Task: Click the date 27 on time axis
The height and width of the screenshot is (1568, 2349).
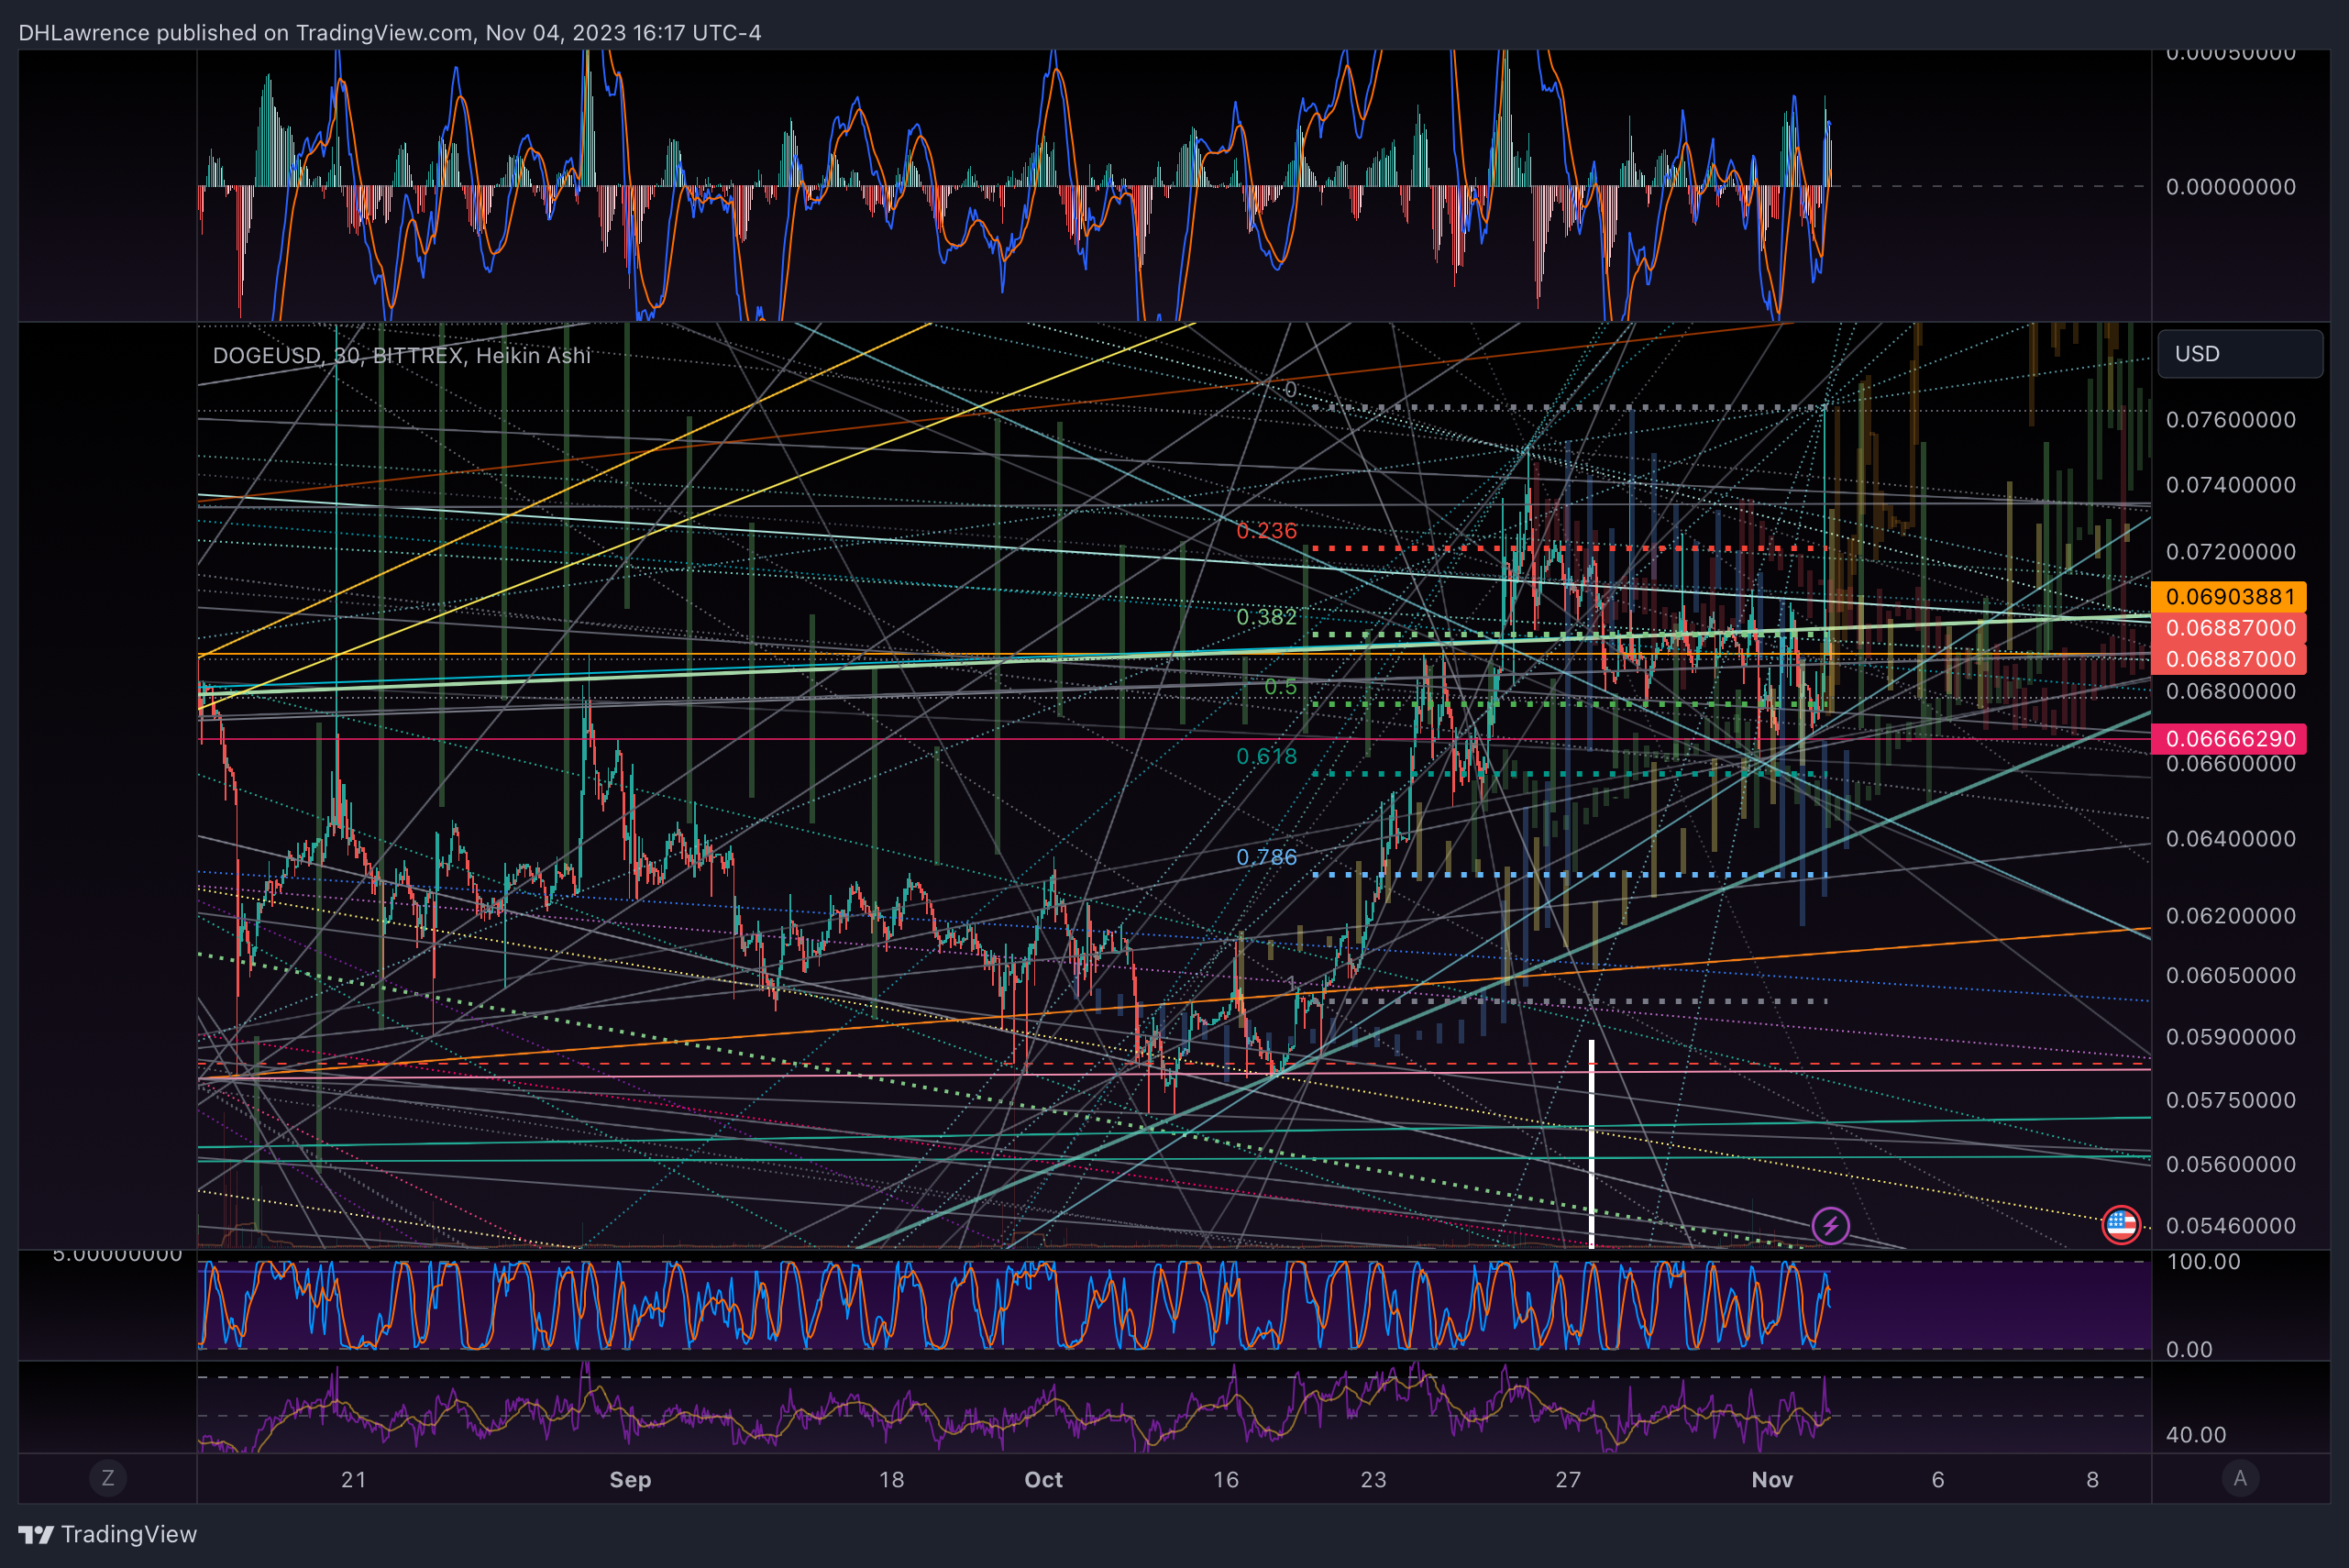Action: tap(1568, 1480)
